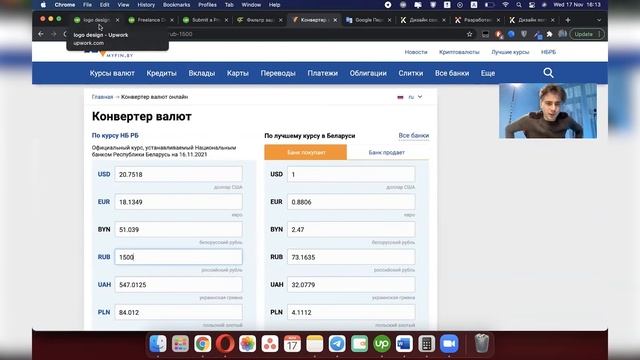Image resolution: width=640 pixels, height=360 pixels.
Task: Focus the best-rate EUR field 0.8806
Action: [x=351, y=202]
